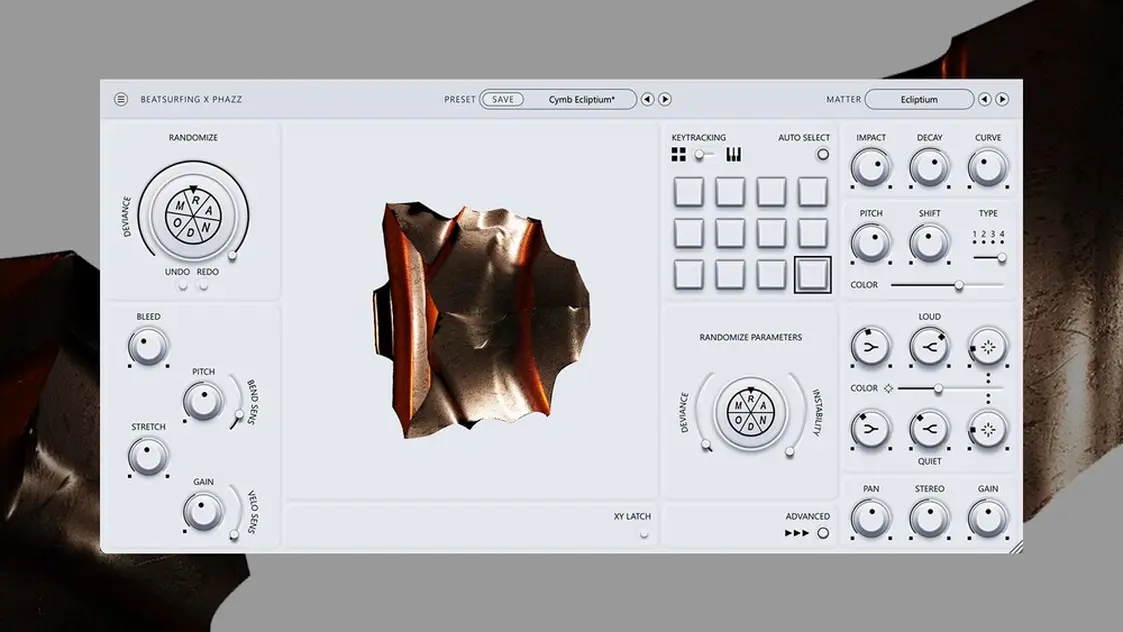
Task: Select the pad-grid keytracking mode icon
Action: (678, 153)
